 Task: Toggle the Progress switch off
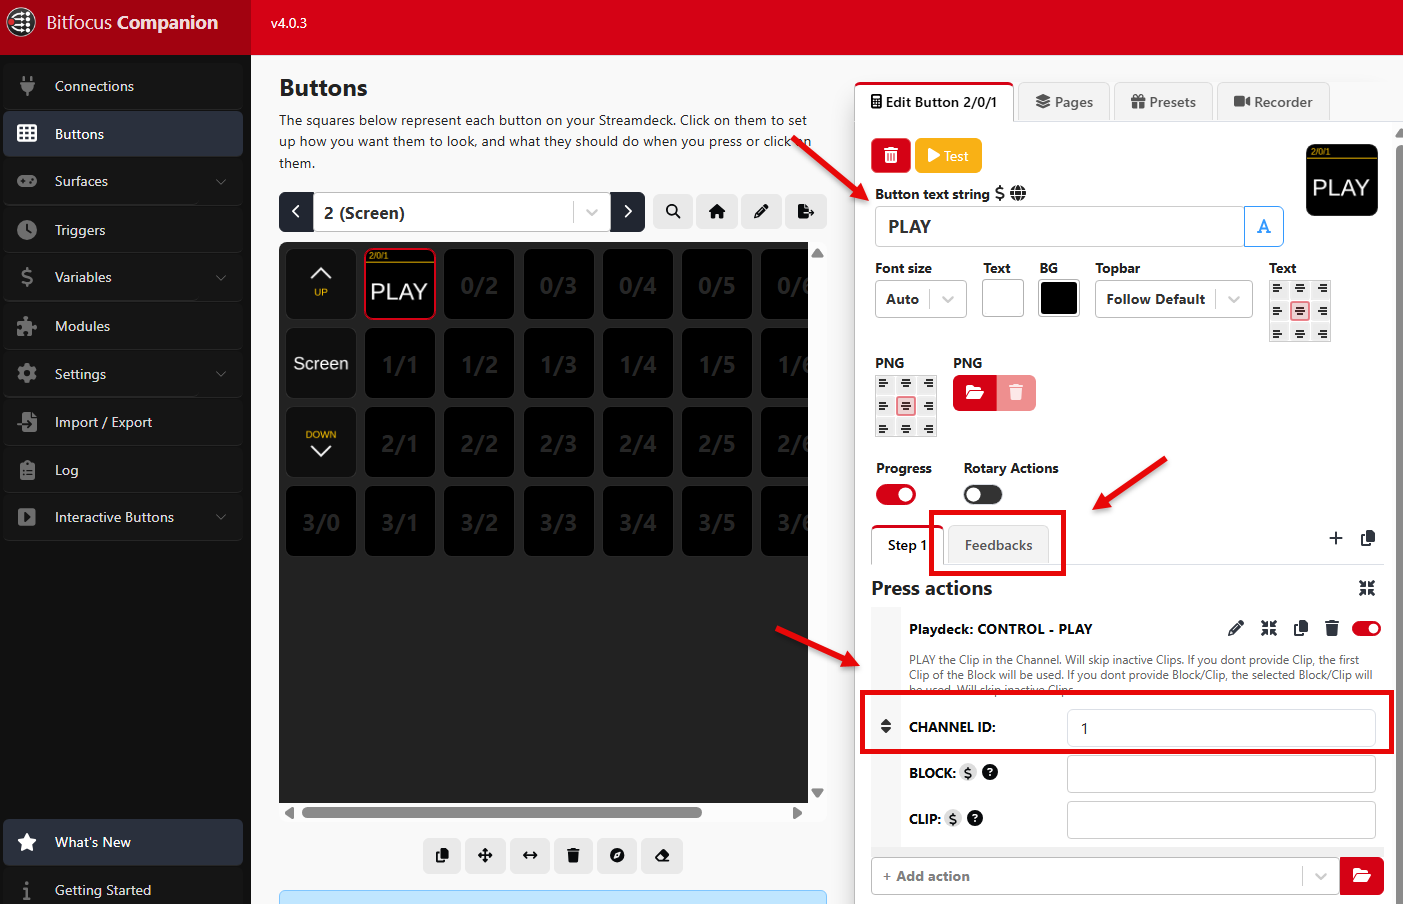coord(896,495)
